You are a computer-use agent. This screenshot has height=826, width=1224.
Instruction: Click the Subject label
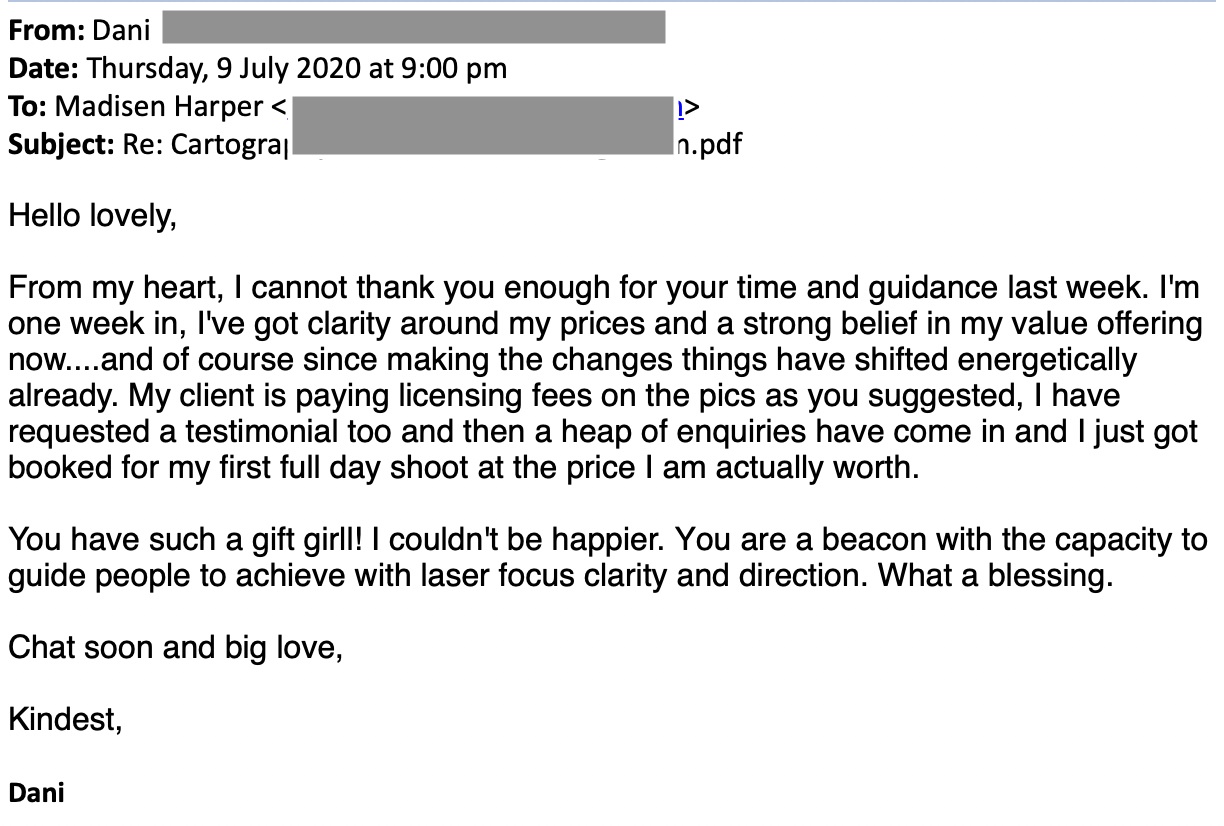pos(61,145)
